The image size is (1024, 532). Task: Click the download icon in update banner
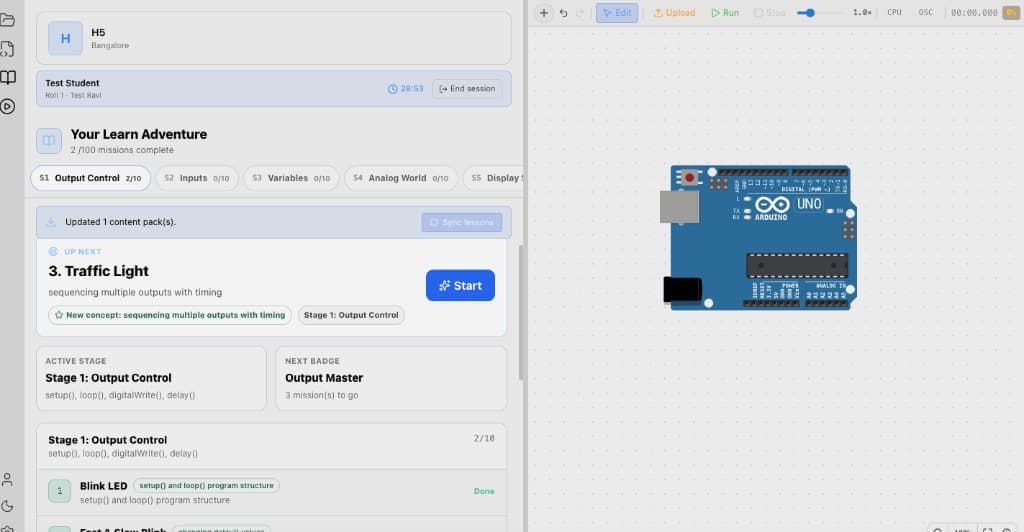point(51,222)
